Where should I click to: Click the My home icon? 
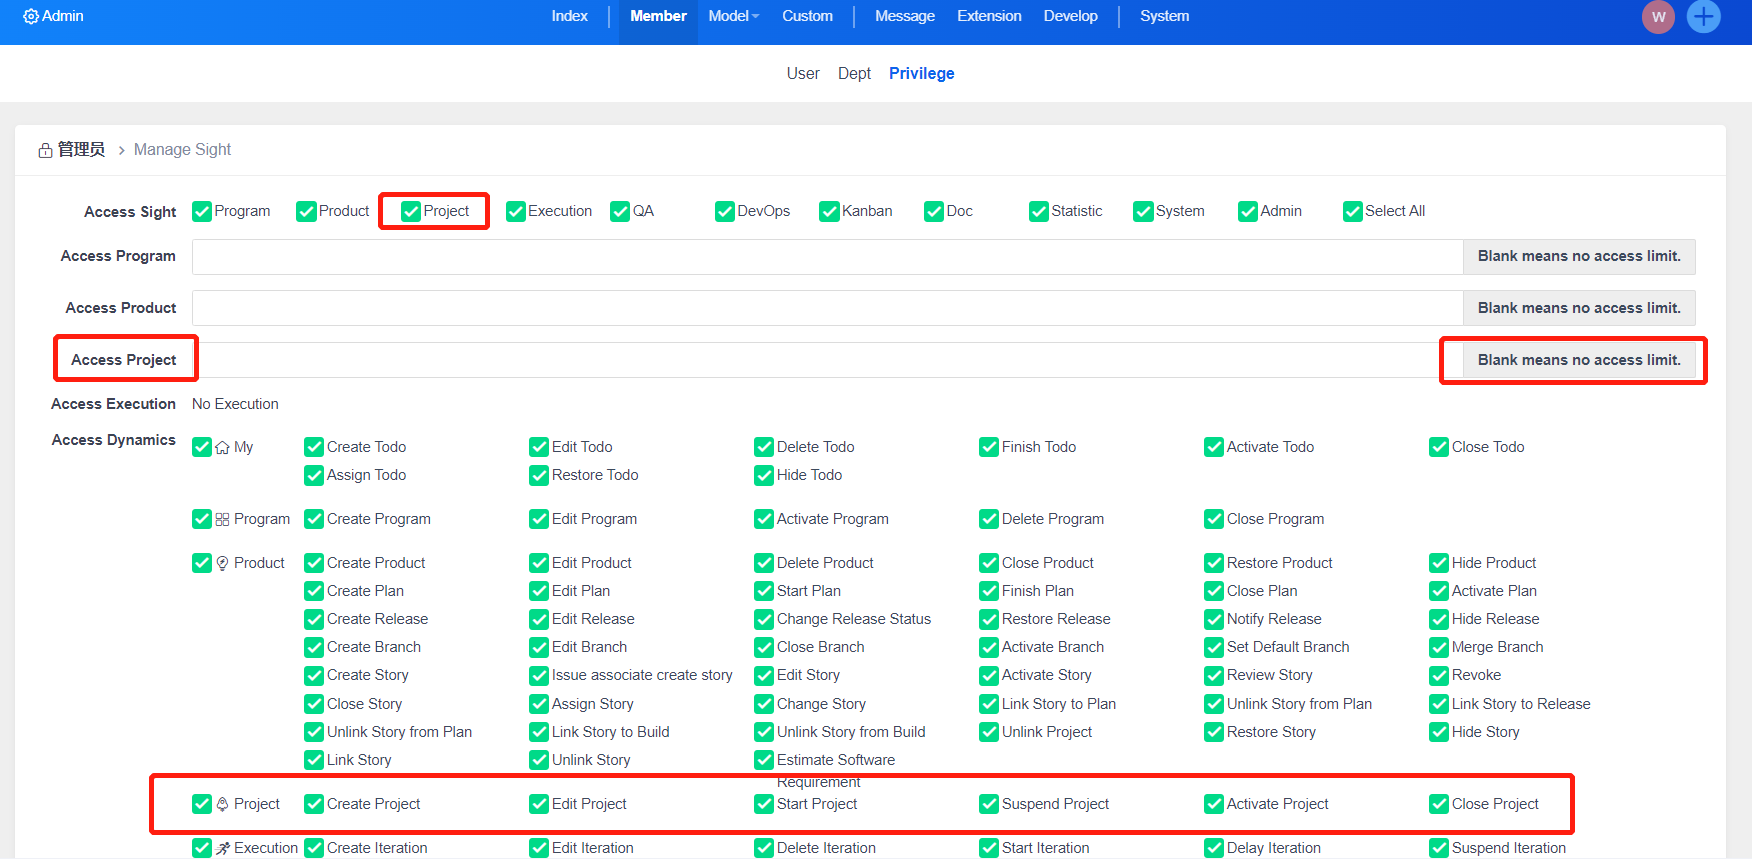tap(222, 448)
